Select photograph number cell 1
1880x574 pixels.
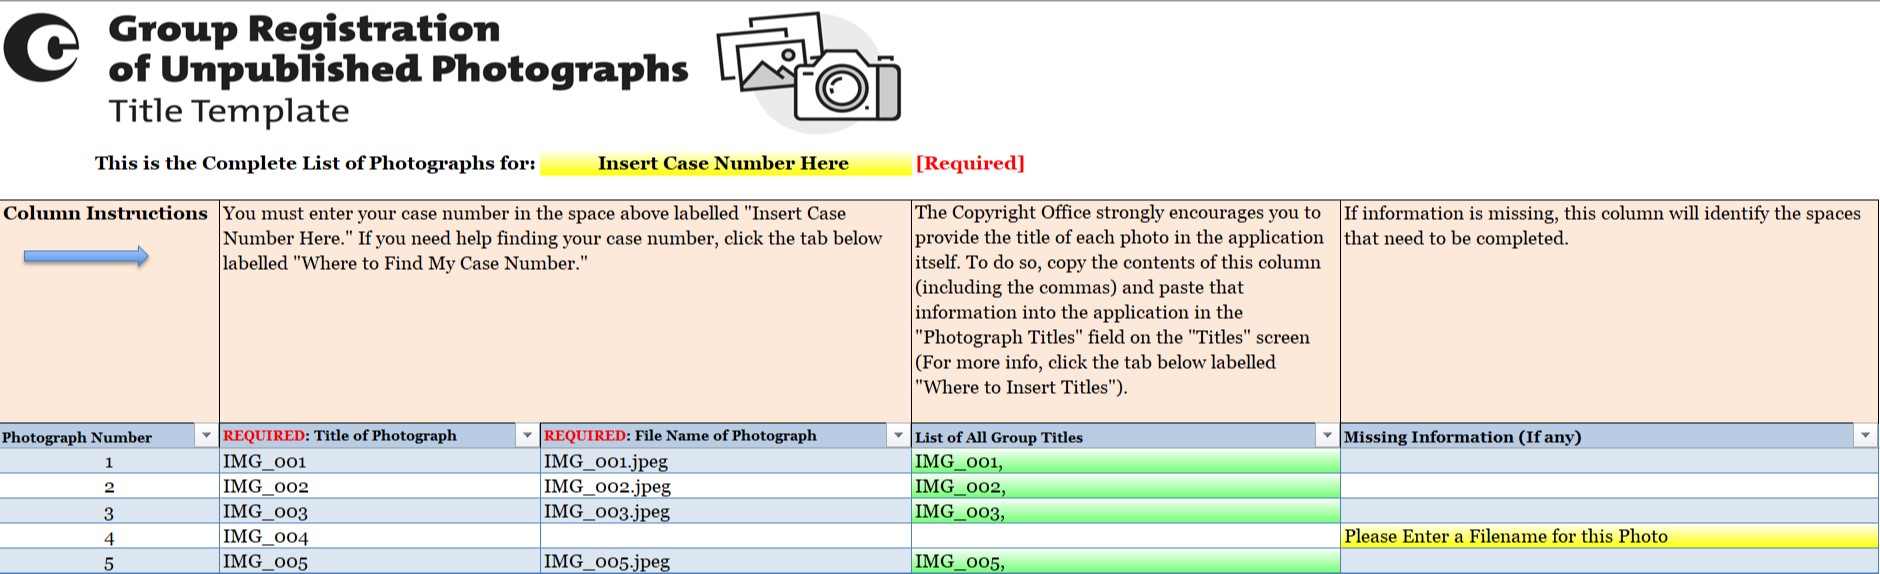coord(109,461)
